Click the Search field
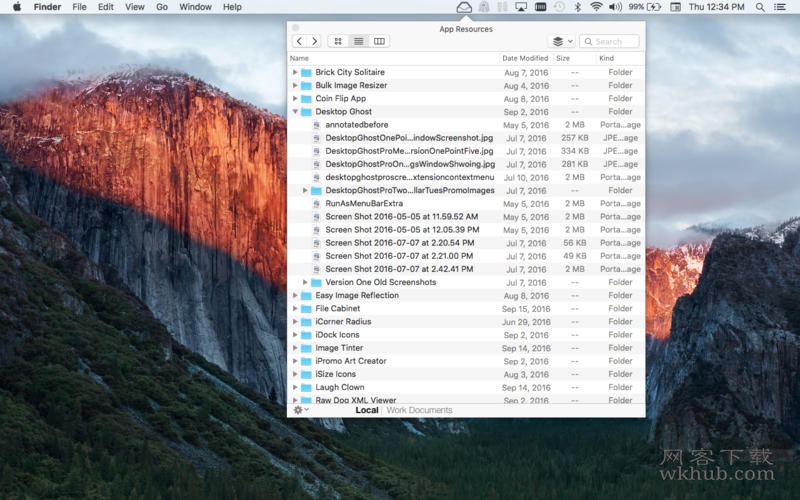 pyautogui.click(x=609, y=41)
